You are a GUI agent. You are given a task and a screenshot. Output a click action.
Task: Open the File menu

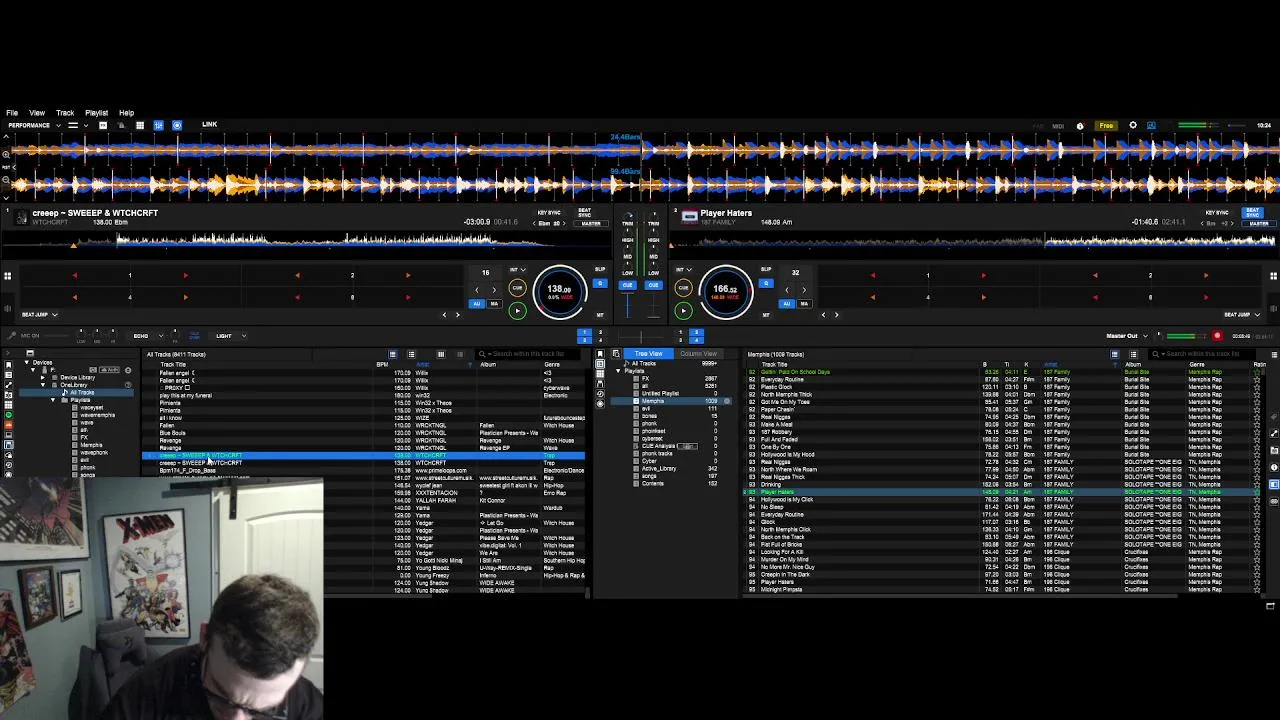point(11,113)
